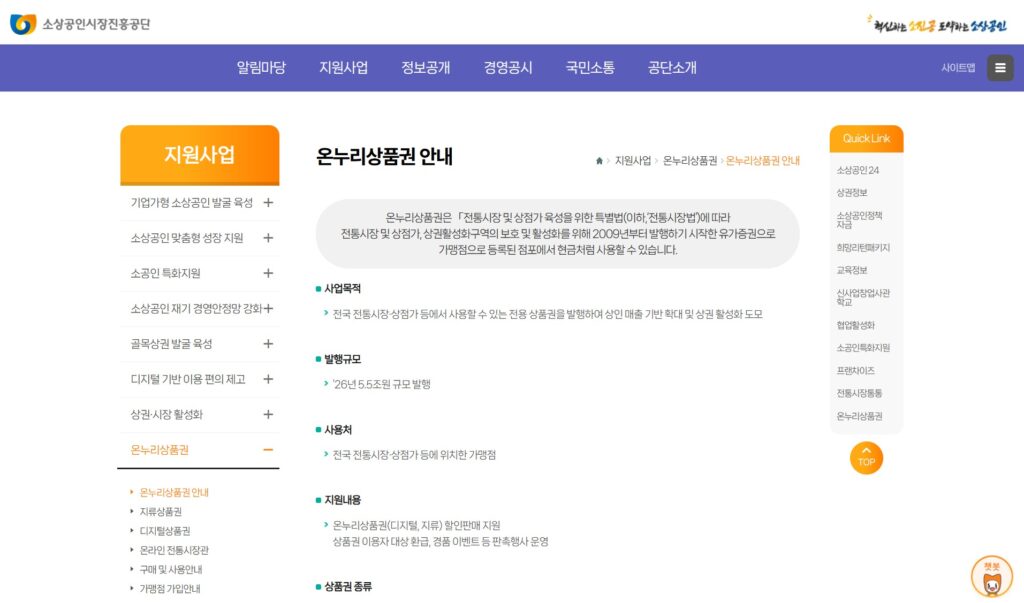Click the TOP scroll button
This screenshot has height=603, width=1024.
click(x=866, y=457)
